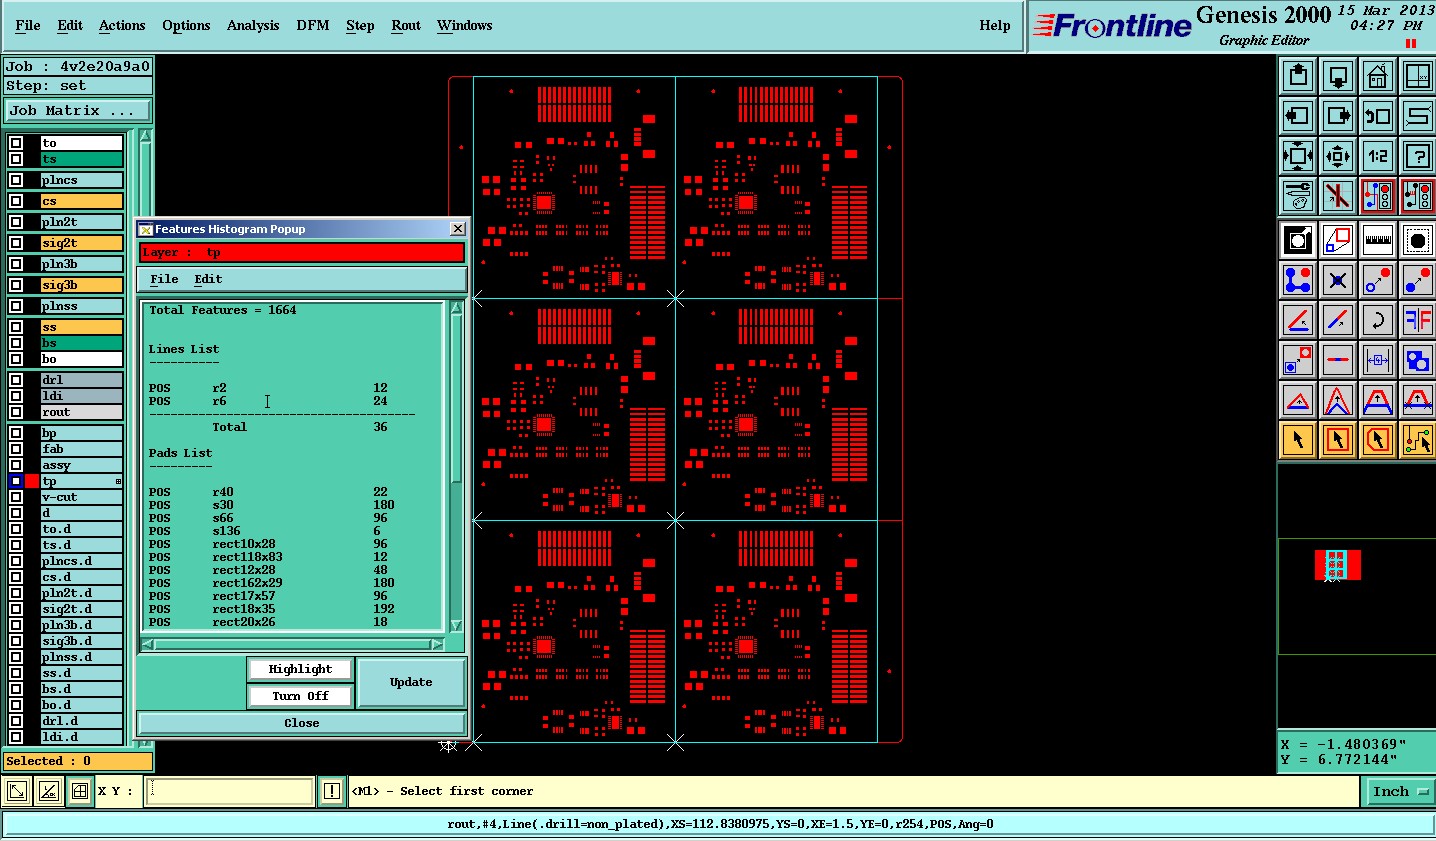Open the Analysis menu
The height and width of the screenshot is (841, 1436).
coord(253,25)
